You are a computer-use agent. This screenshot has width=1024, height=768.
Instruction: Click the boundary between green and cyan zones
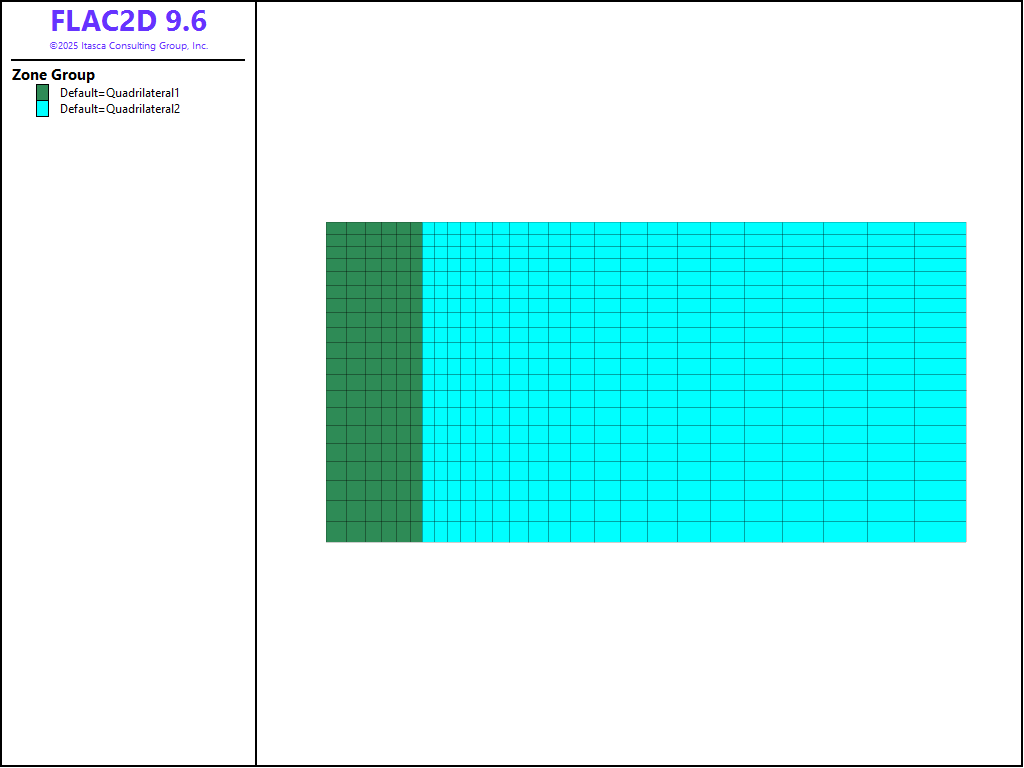(423, 382)
